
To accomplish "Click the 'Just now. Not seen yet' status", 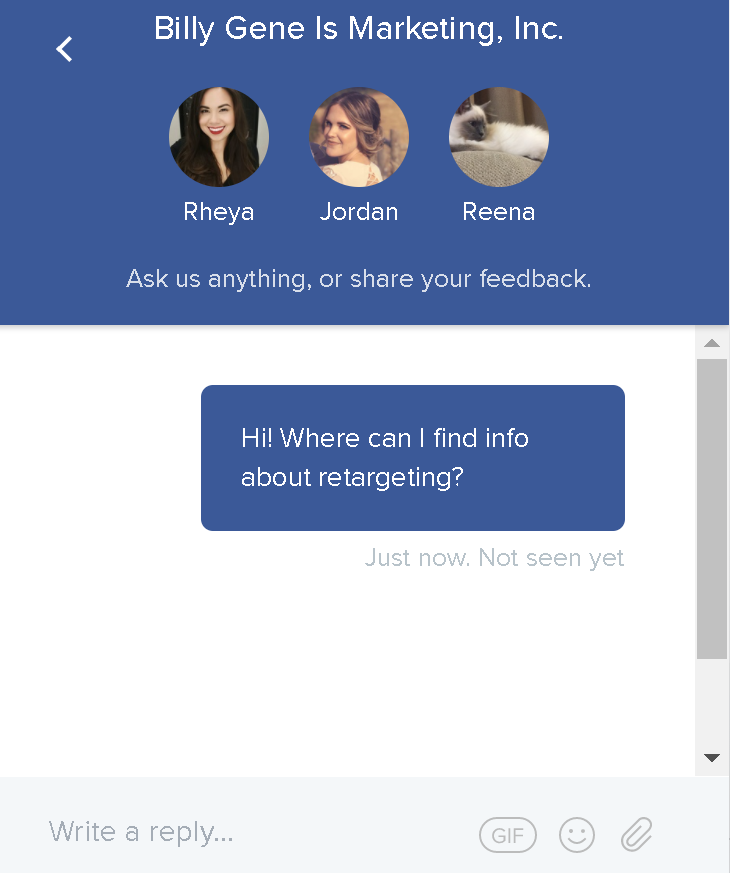I will 494,558.
